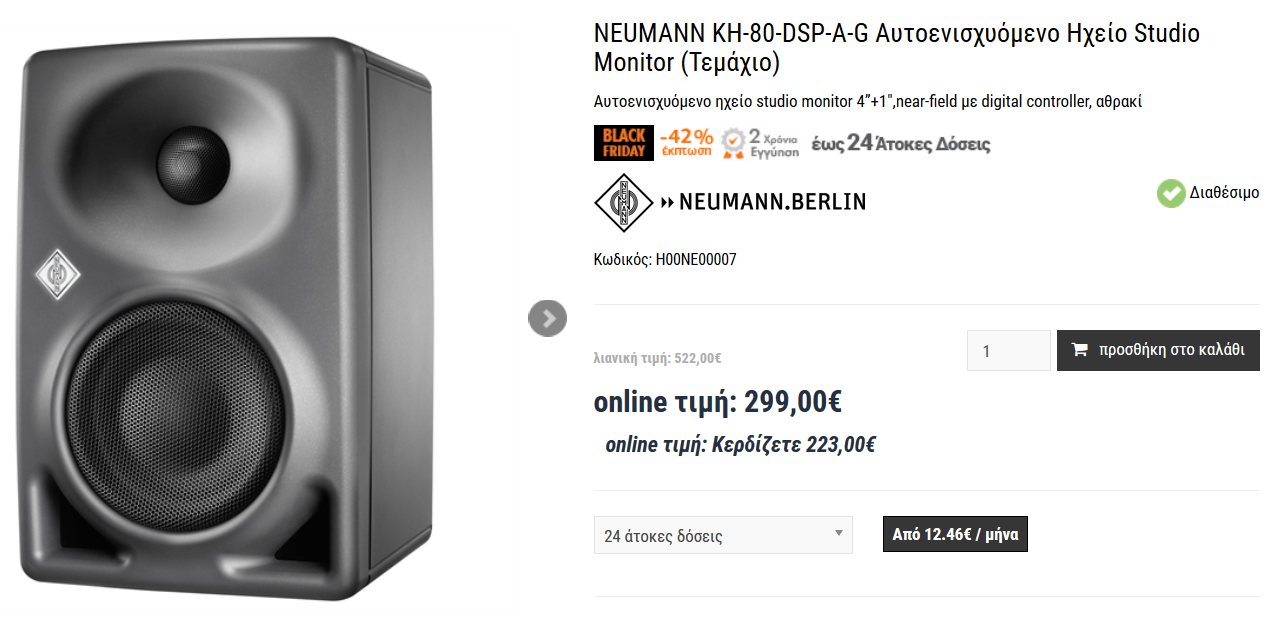Click the -42% discount badge

click(686, 143)
